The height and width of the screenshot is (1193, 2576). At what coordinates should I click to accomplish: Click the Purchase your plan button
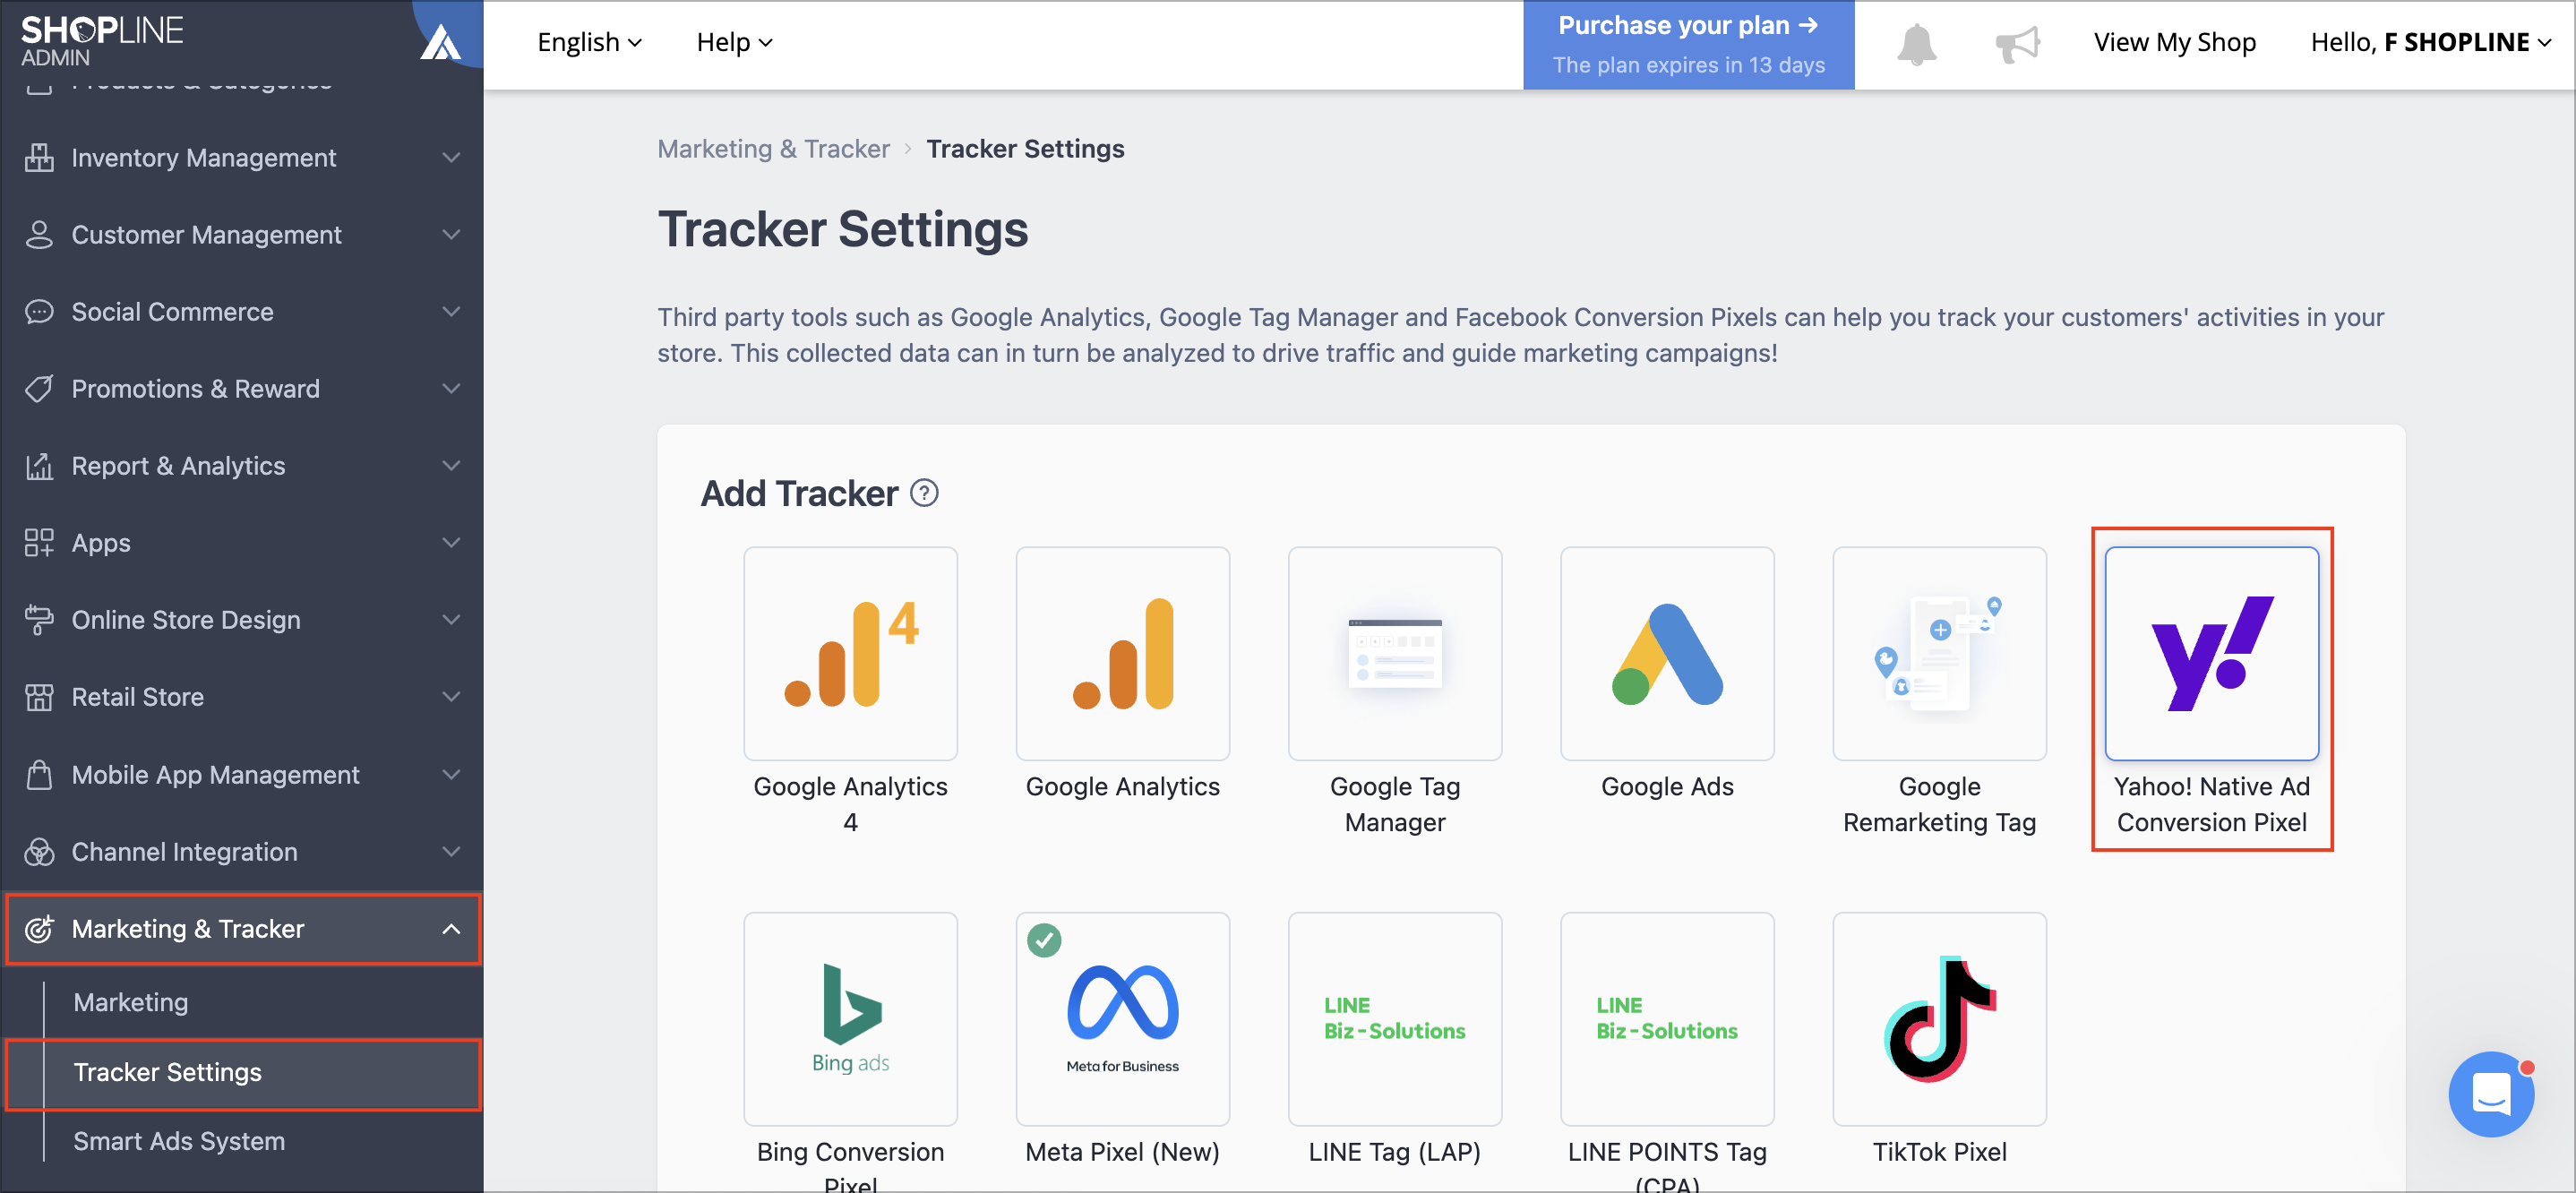(x=1688, y=45)
